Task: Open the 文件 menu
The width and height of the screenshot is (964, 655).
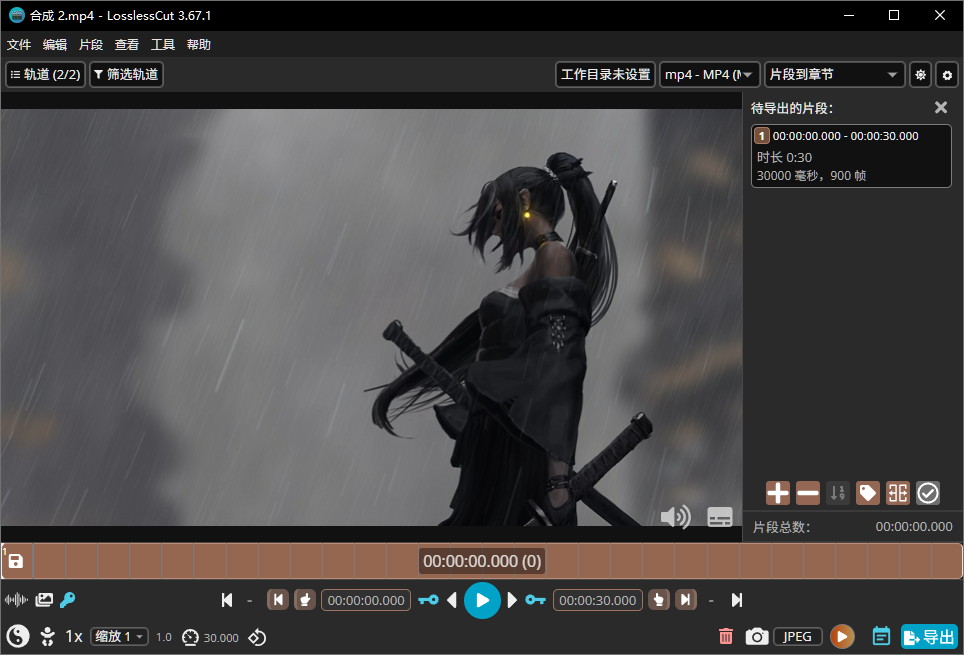Action: click(x=18, y=44)
